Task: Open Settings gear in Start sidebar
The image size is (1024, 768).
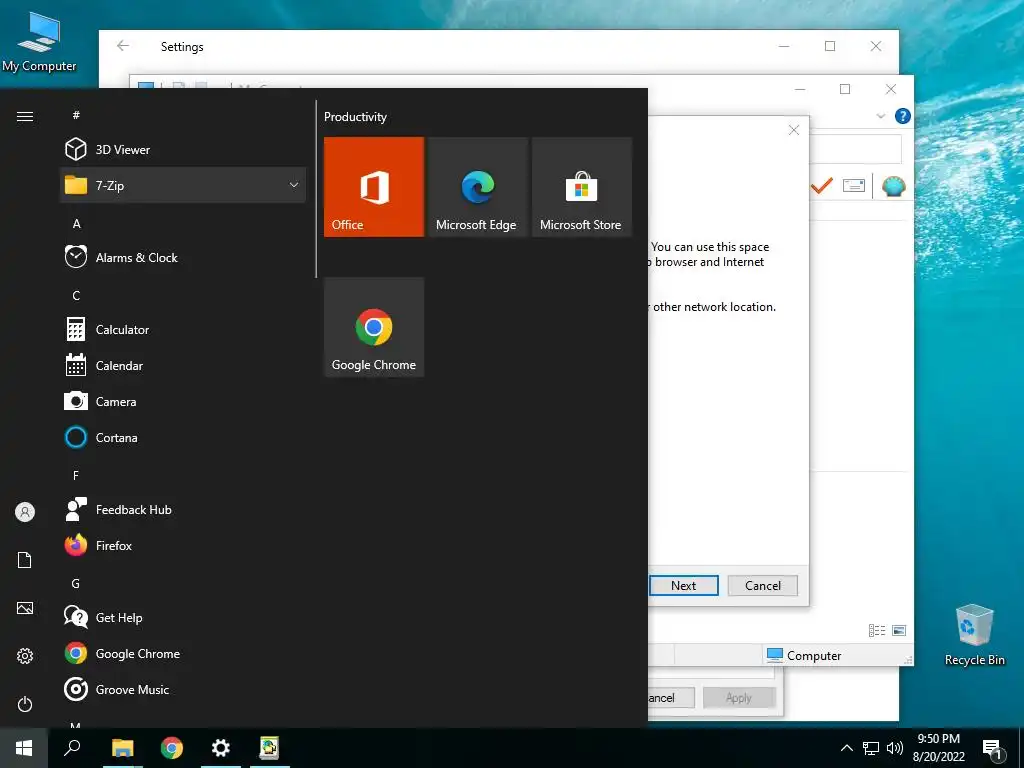Action: pos(25,656)
